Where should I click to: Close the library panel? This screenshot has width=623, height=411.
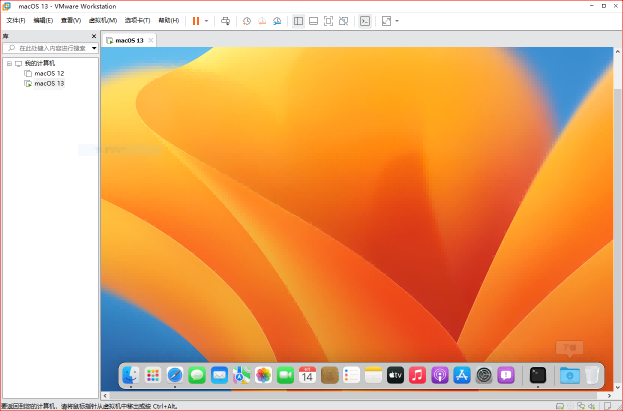(94, 36)
